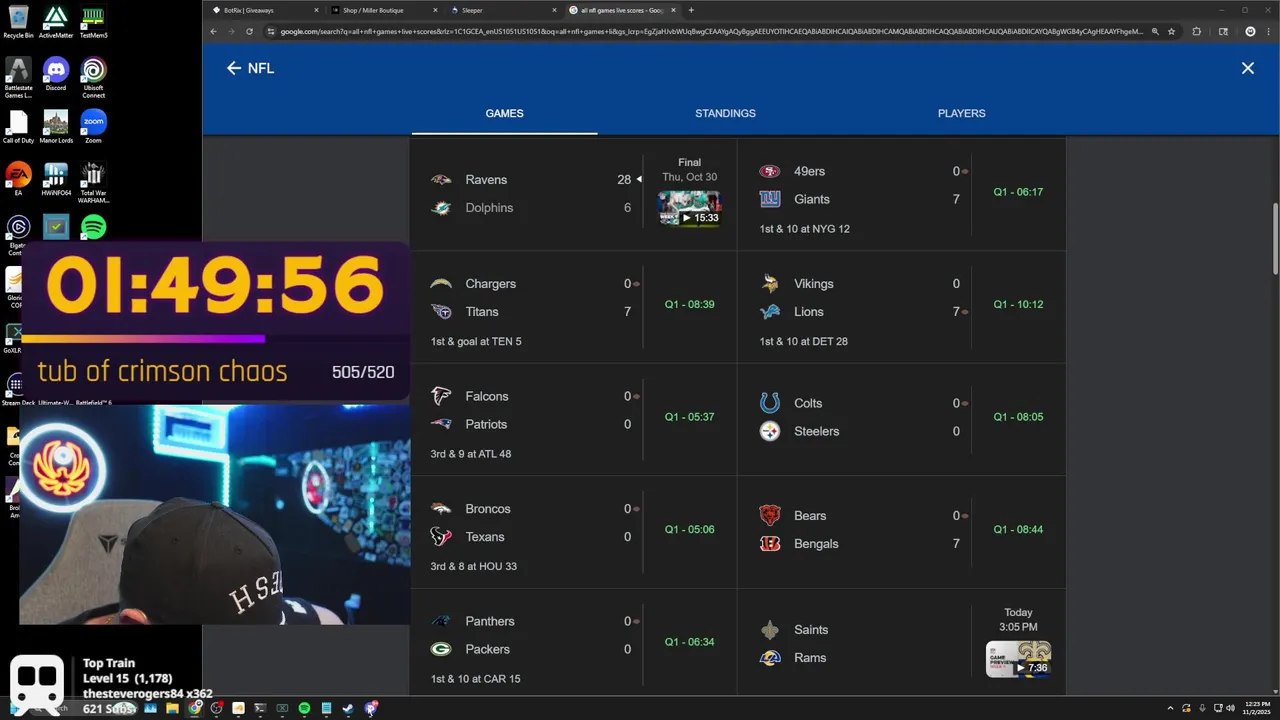This screenshot has height=720, width=1280.
Task: Select the Battlestate Games Launcher shortcut
Action: tap(18, 78)
